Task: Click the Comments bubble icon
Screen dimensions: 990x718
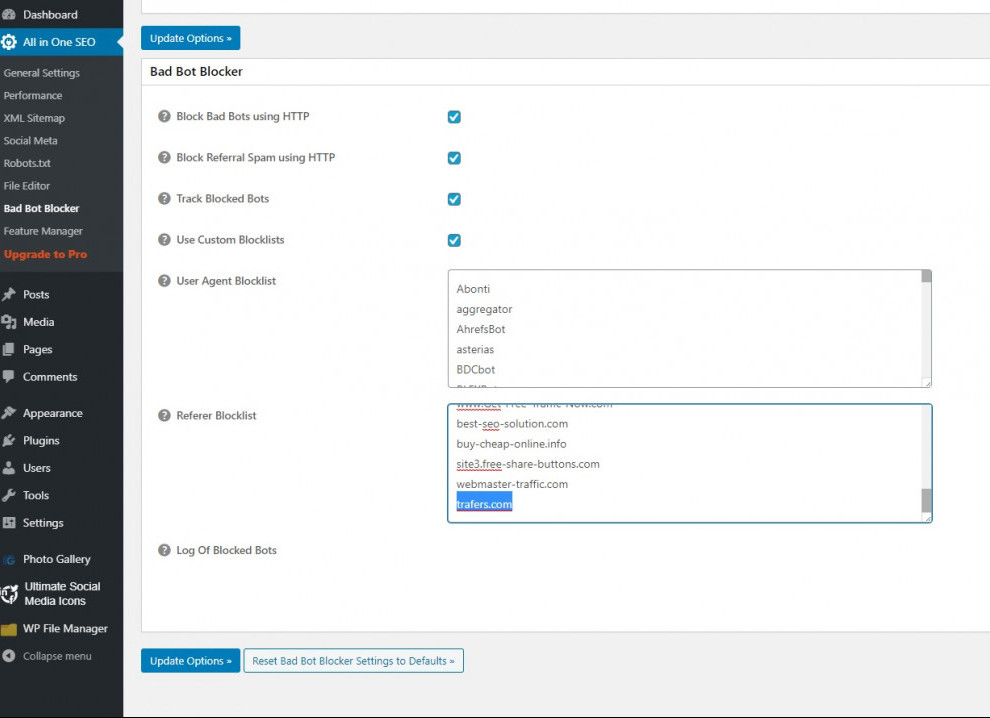Action: [x=9, y=376]
